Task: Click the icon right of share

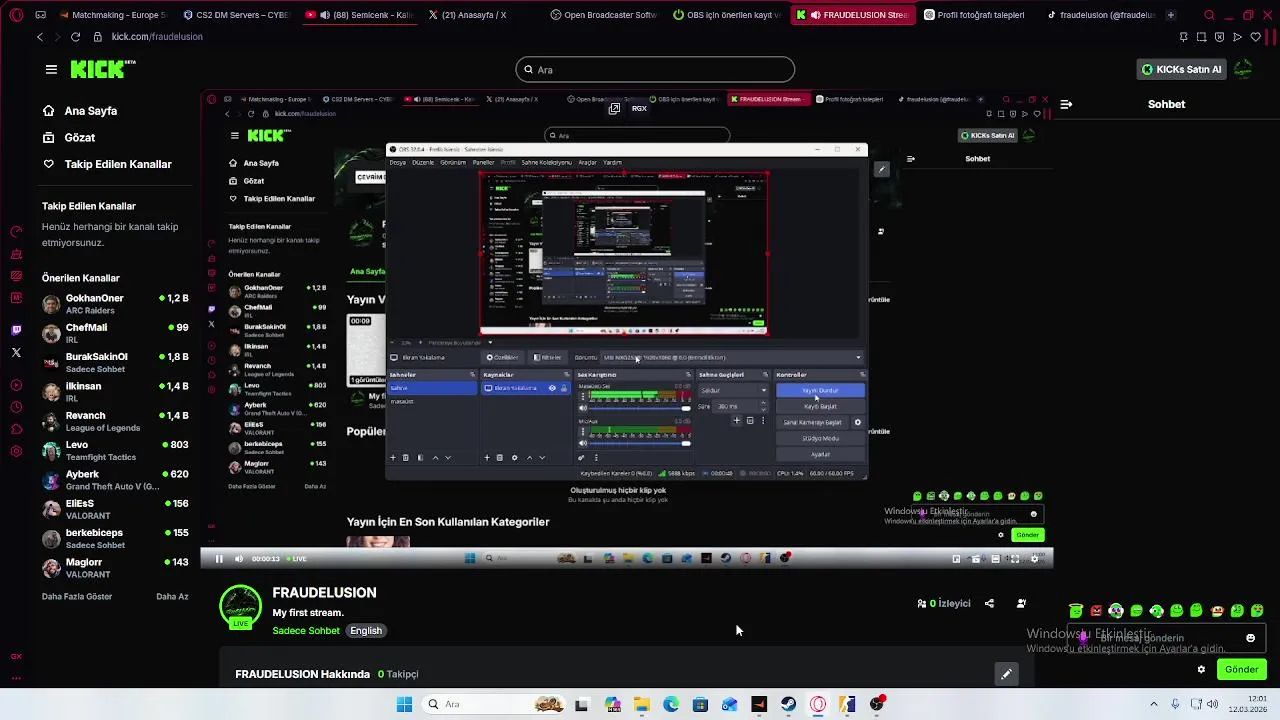Action: click(x=1021, y=604)
